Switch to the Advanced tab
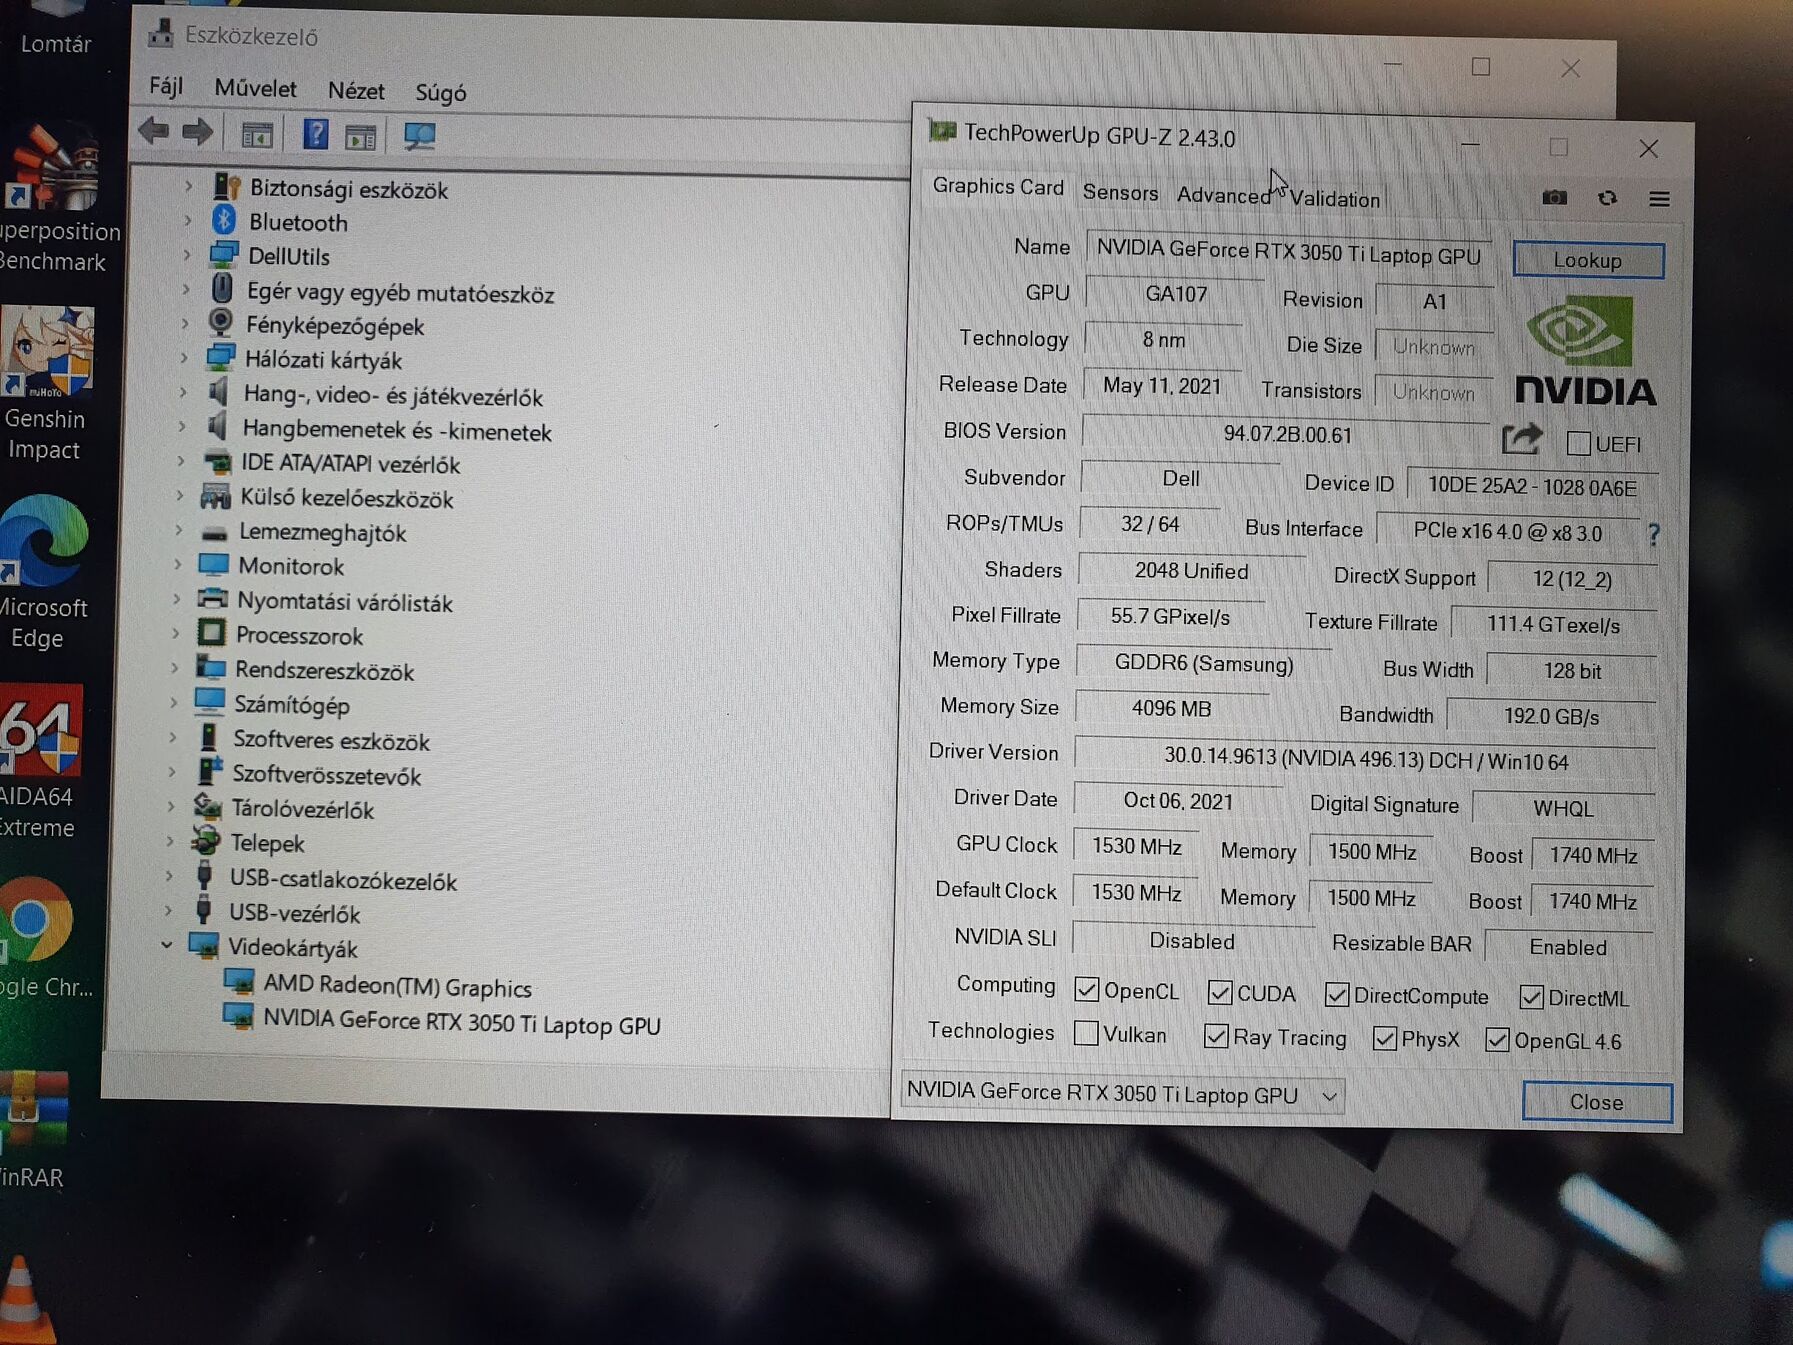 click(1224, 195)
